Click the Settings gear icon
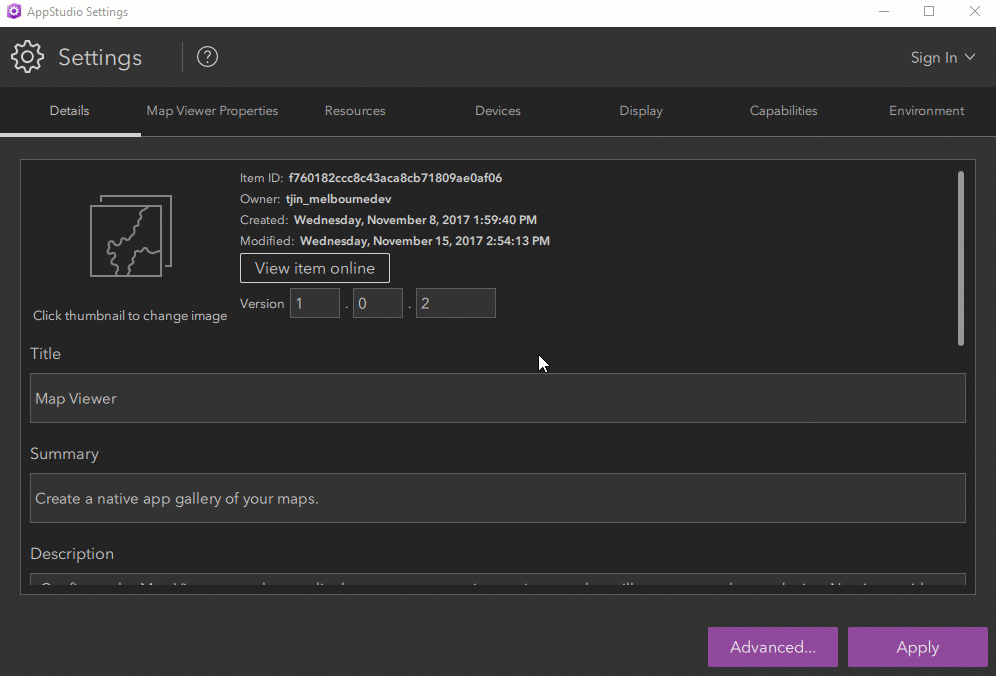Image resolution: width=996 pixels, height=676 pixels. point(27,57)
